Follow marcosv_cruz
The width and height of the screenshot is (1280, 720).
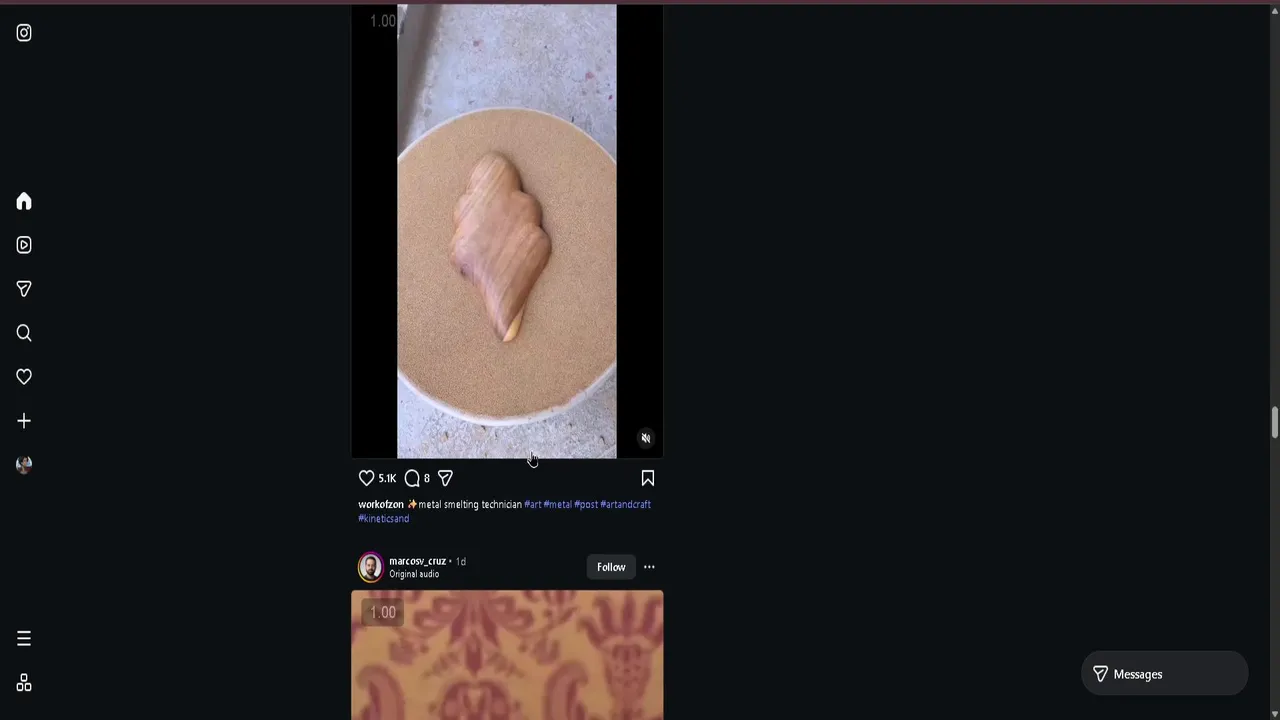(611, 567)
